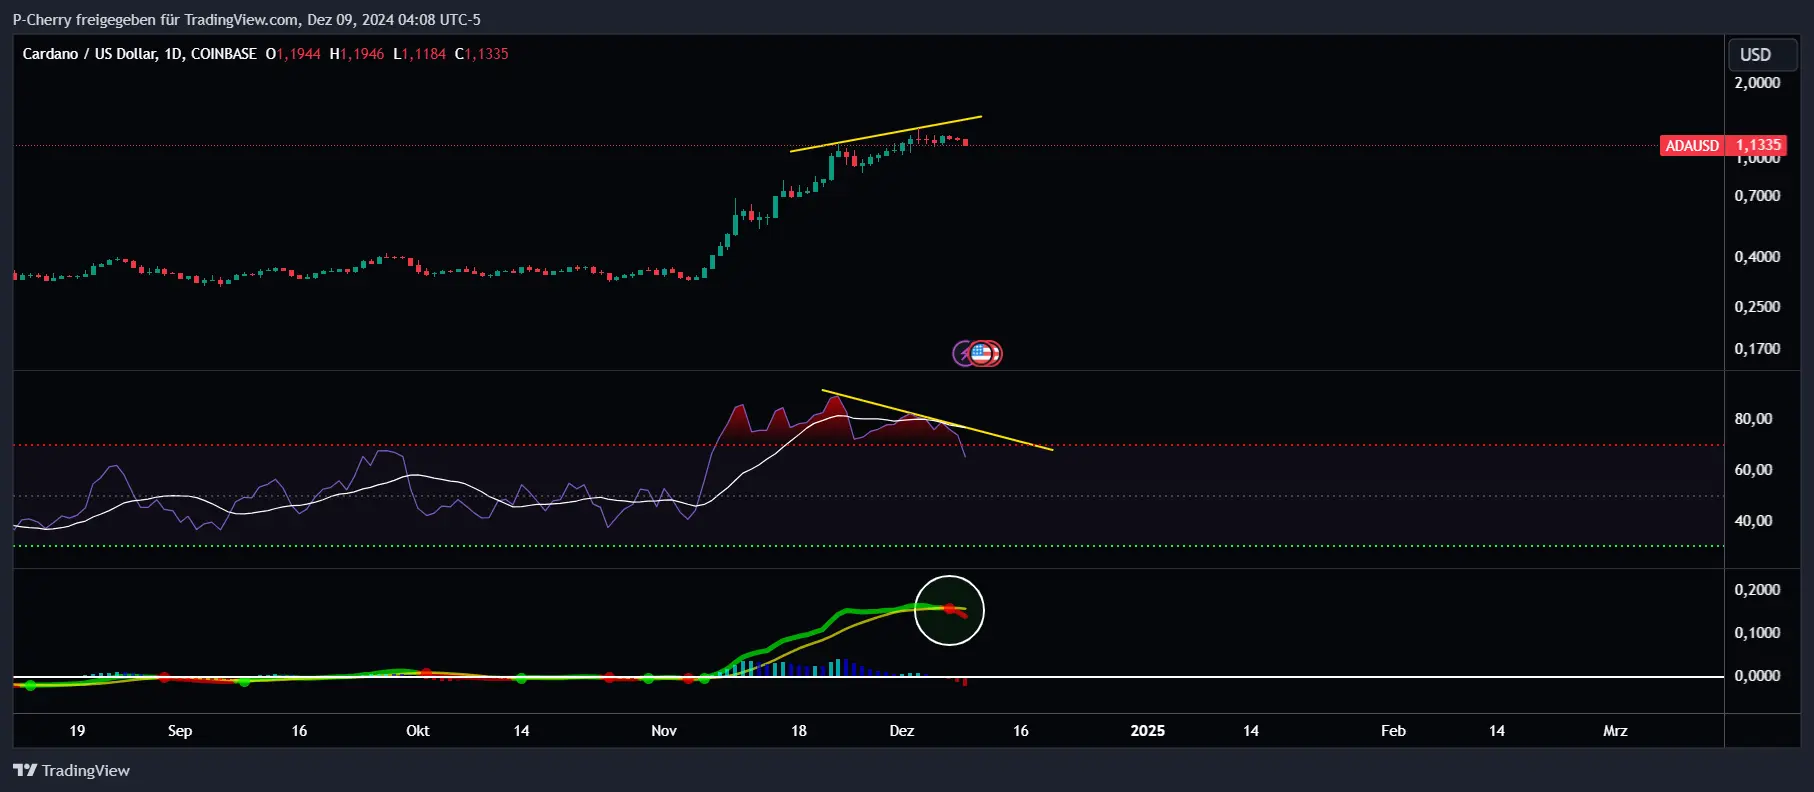Select the yellow trendline above the price candles
The image size is (1814, 792).
coord(885,134)
